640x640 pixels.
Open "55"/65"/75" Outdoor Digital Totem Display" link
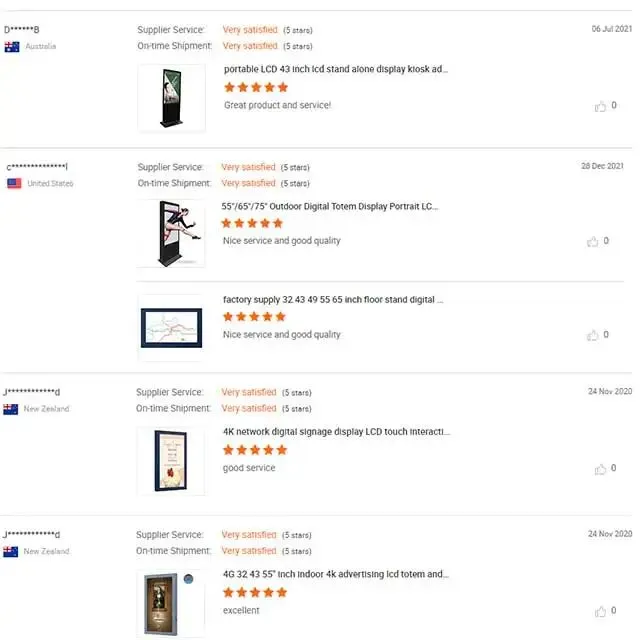330,206
